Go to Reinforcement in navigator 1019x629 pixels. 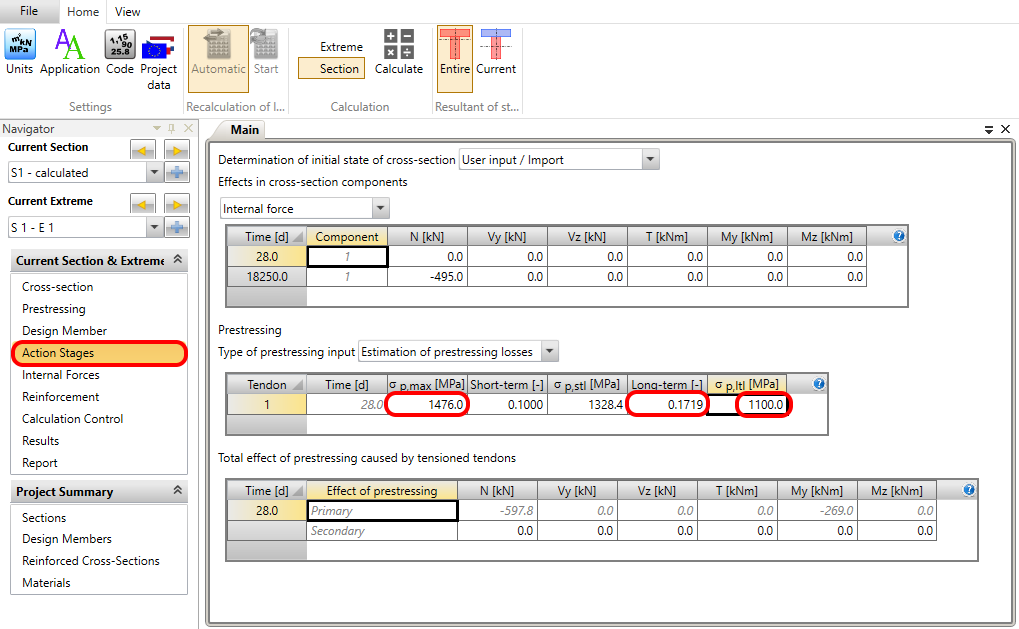[x=61, y=397]
